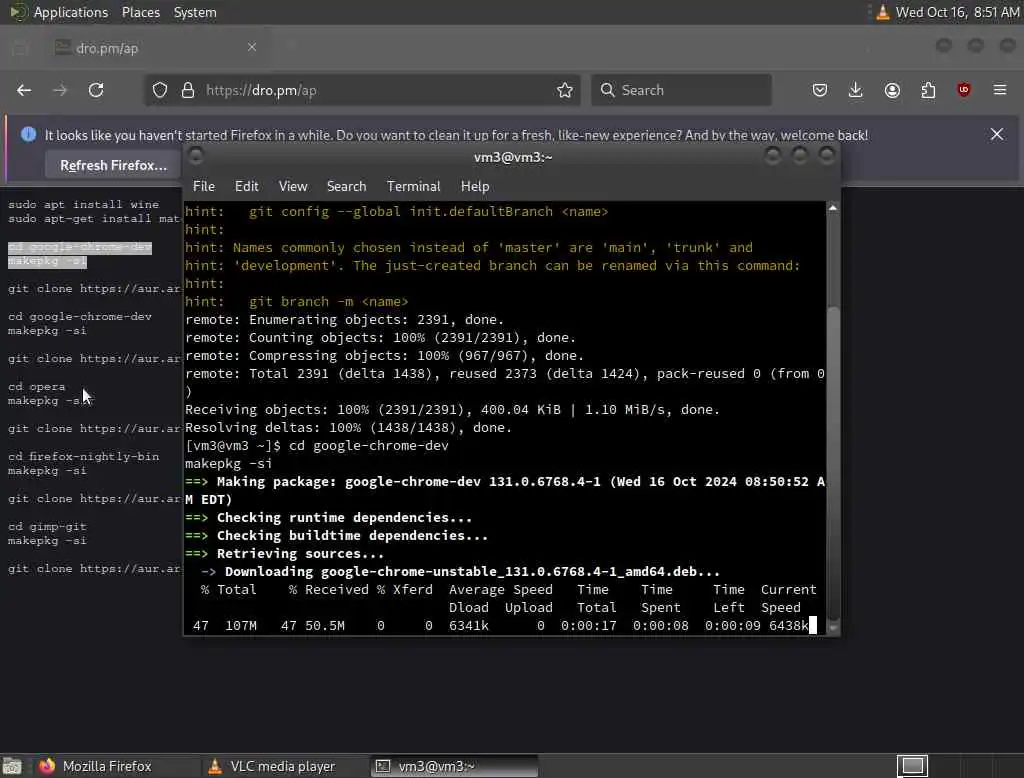The height and width of the screenshot is (778, 1024).
Task: Click the 'cd opera' line on page
Action: pos(37,387)
